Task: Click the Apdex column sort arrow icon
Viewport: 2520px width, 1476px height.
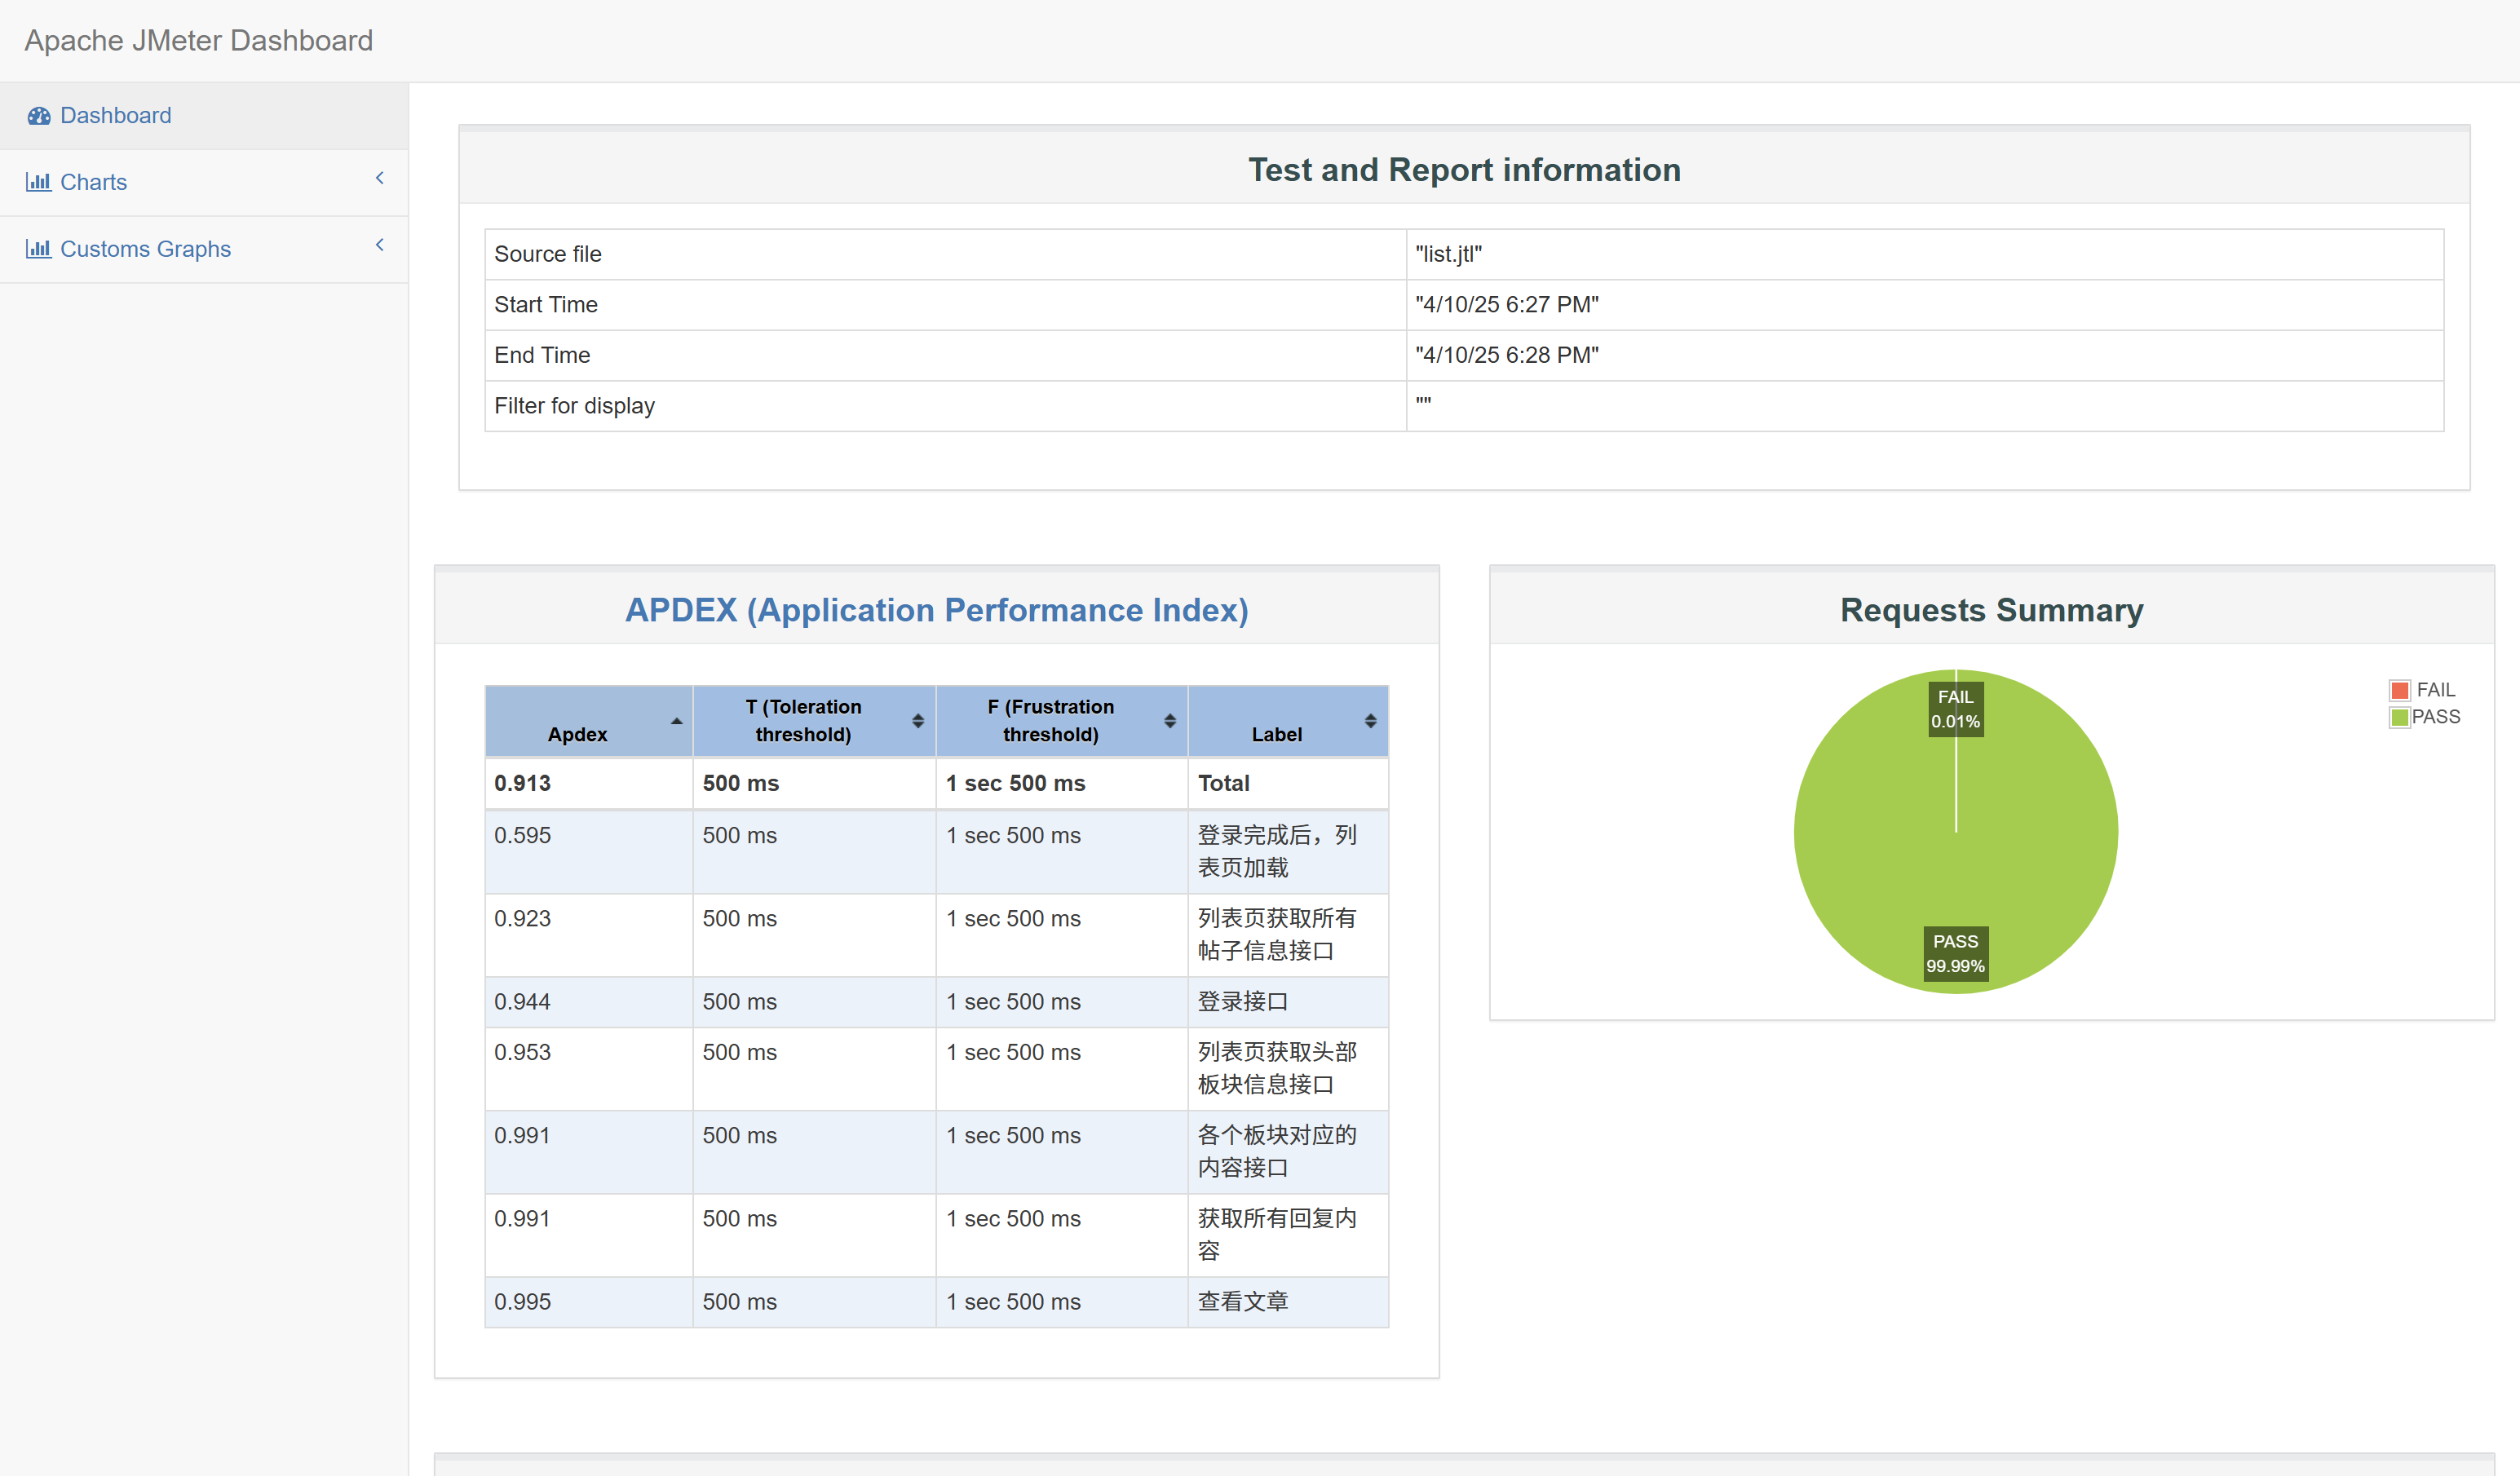Action: 676,721
